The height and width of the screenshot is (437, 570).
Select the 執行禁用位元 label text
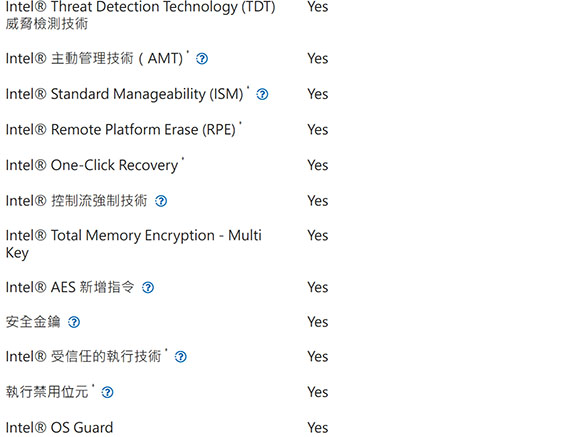click(47, 392)
